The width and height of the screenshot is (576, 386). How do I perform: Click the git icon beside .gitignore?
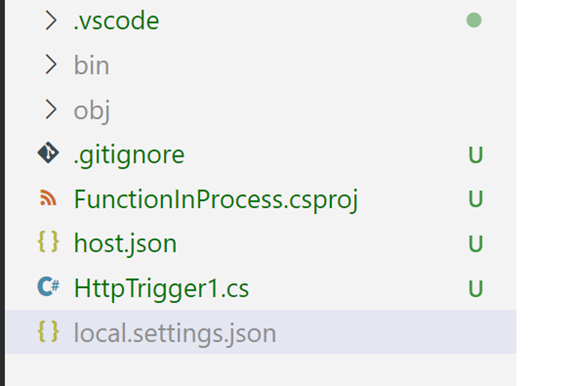pyautogui.click(x=48, y=153)
